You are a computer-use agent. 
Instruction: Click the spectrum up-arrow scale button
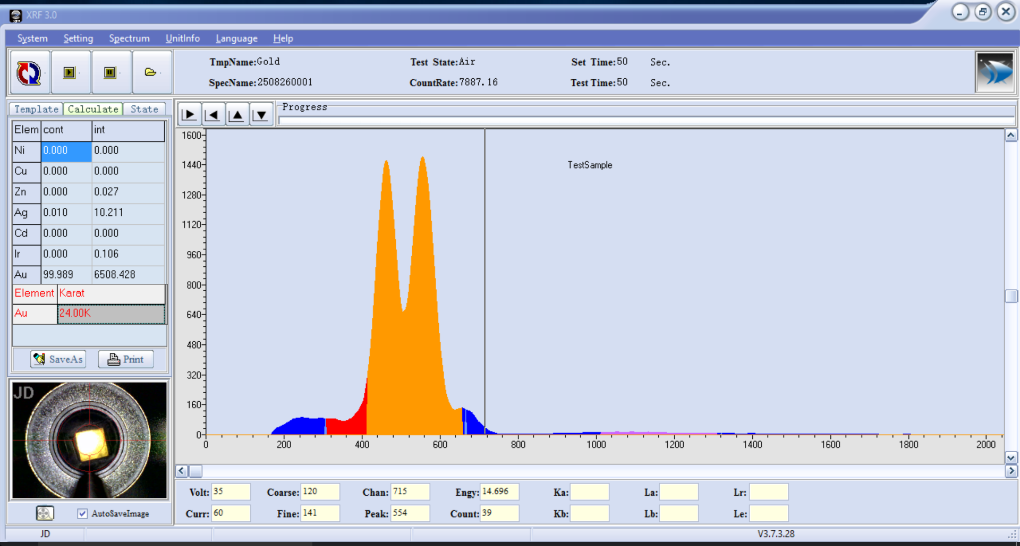pos(236,114)
